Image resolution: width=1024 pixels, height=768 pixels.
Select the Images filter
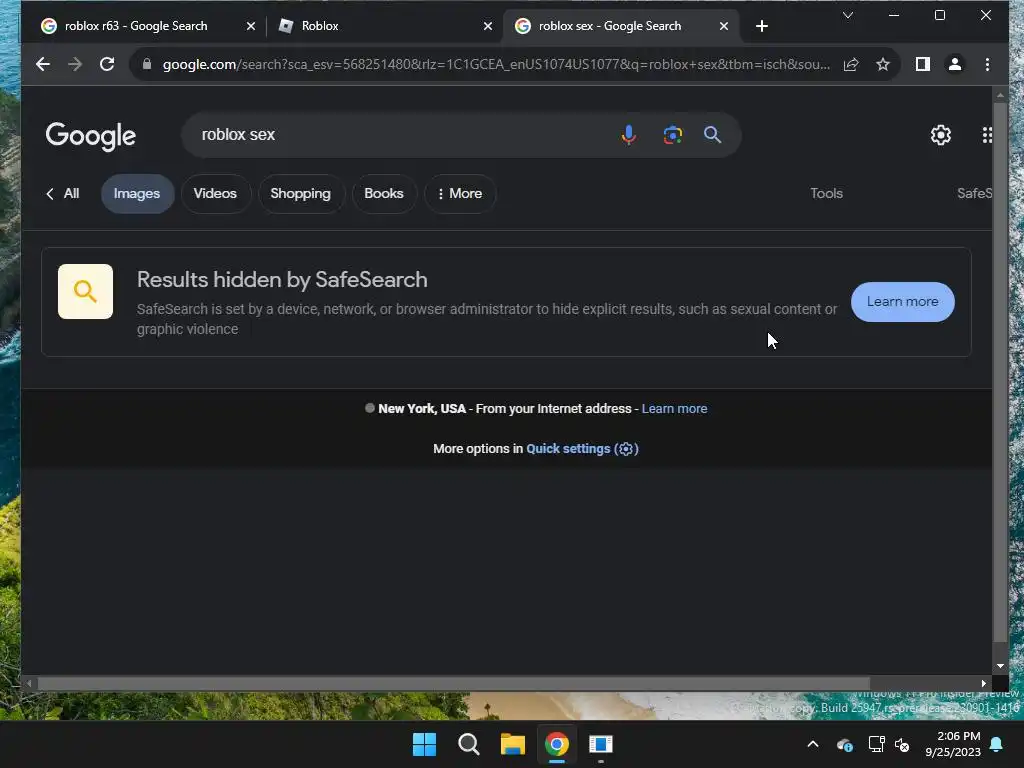(x=137, y=193)
